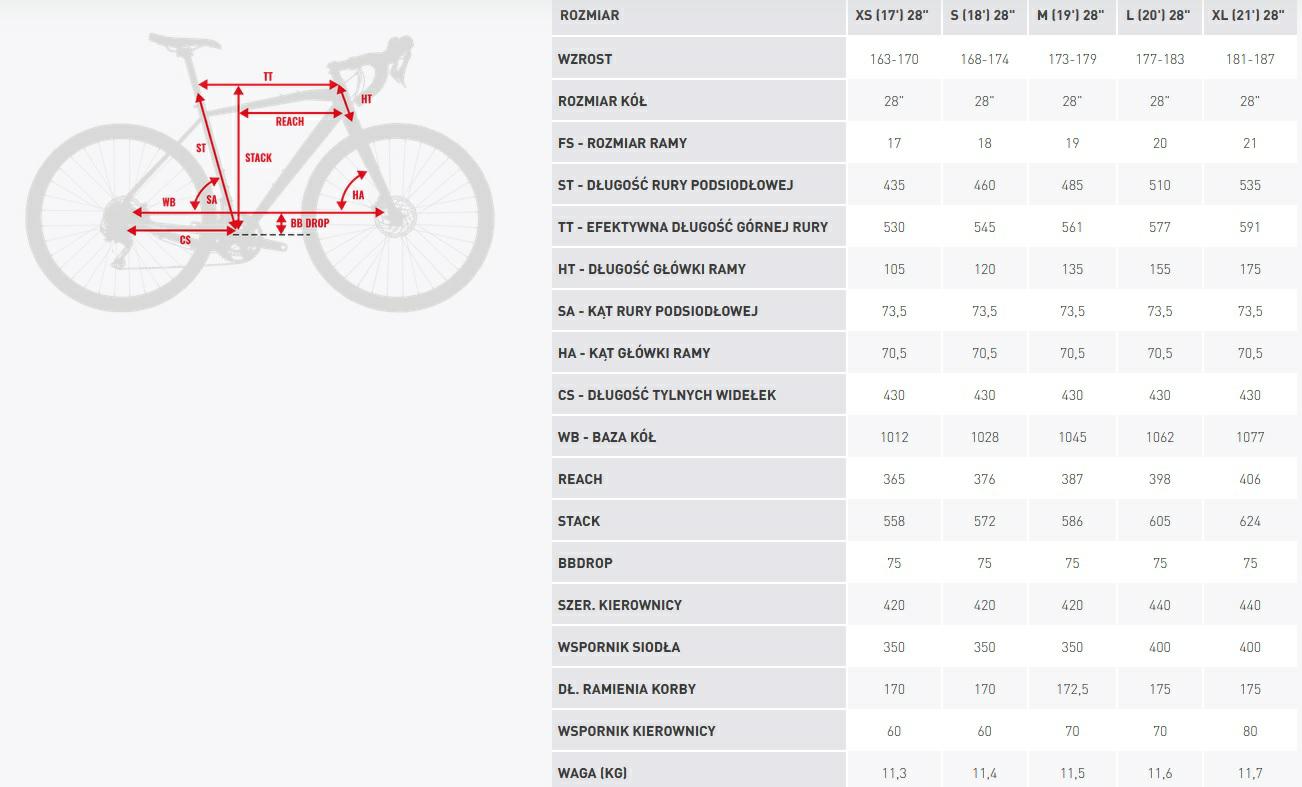
Task: Click the REACH label on the bike diagram
Action: tap(289, 121)
